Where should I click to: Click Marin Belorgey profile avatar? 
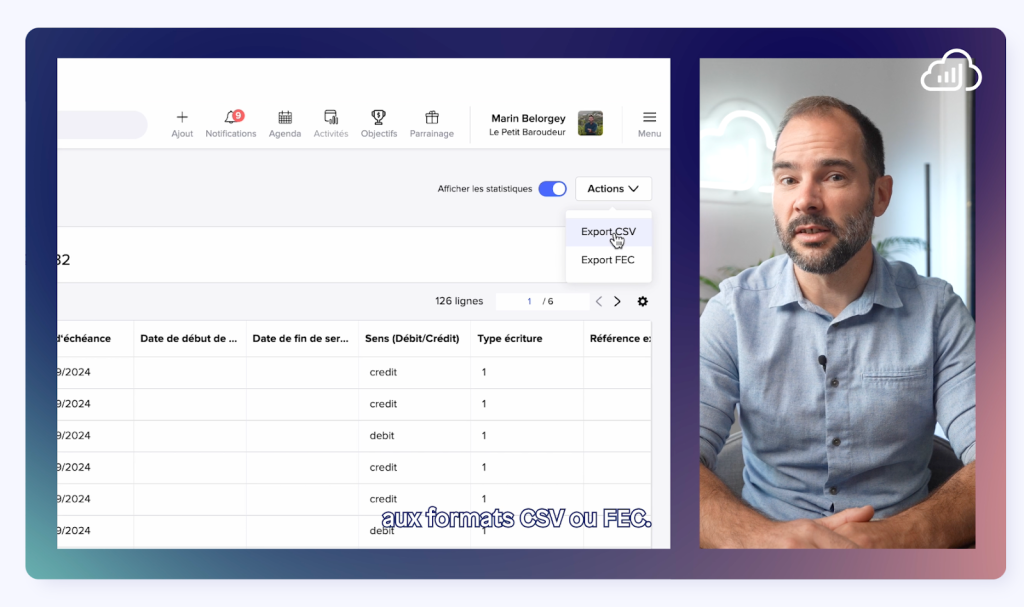pyautogui.click(x=590, y=124)
